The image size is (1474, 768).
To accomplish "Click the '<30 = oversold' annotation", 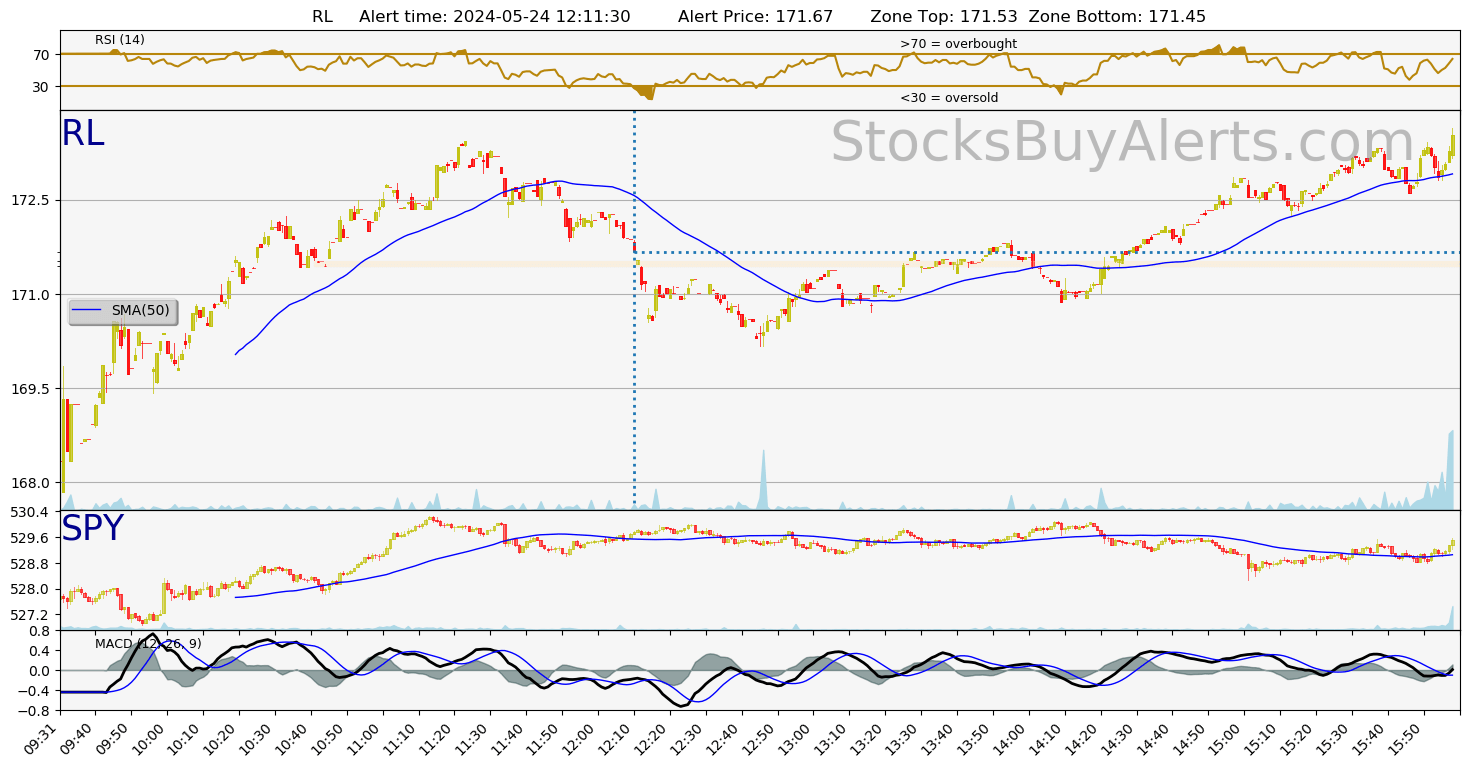I will (949, 98).
